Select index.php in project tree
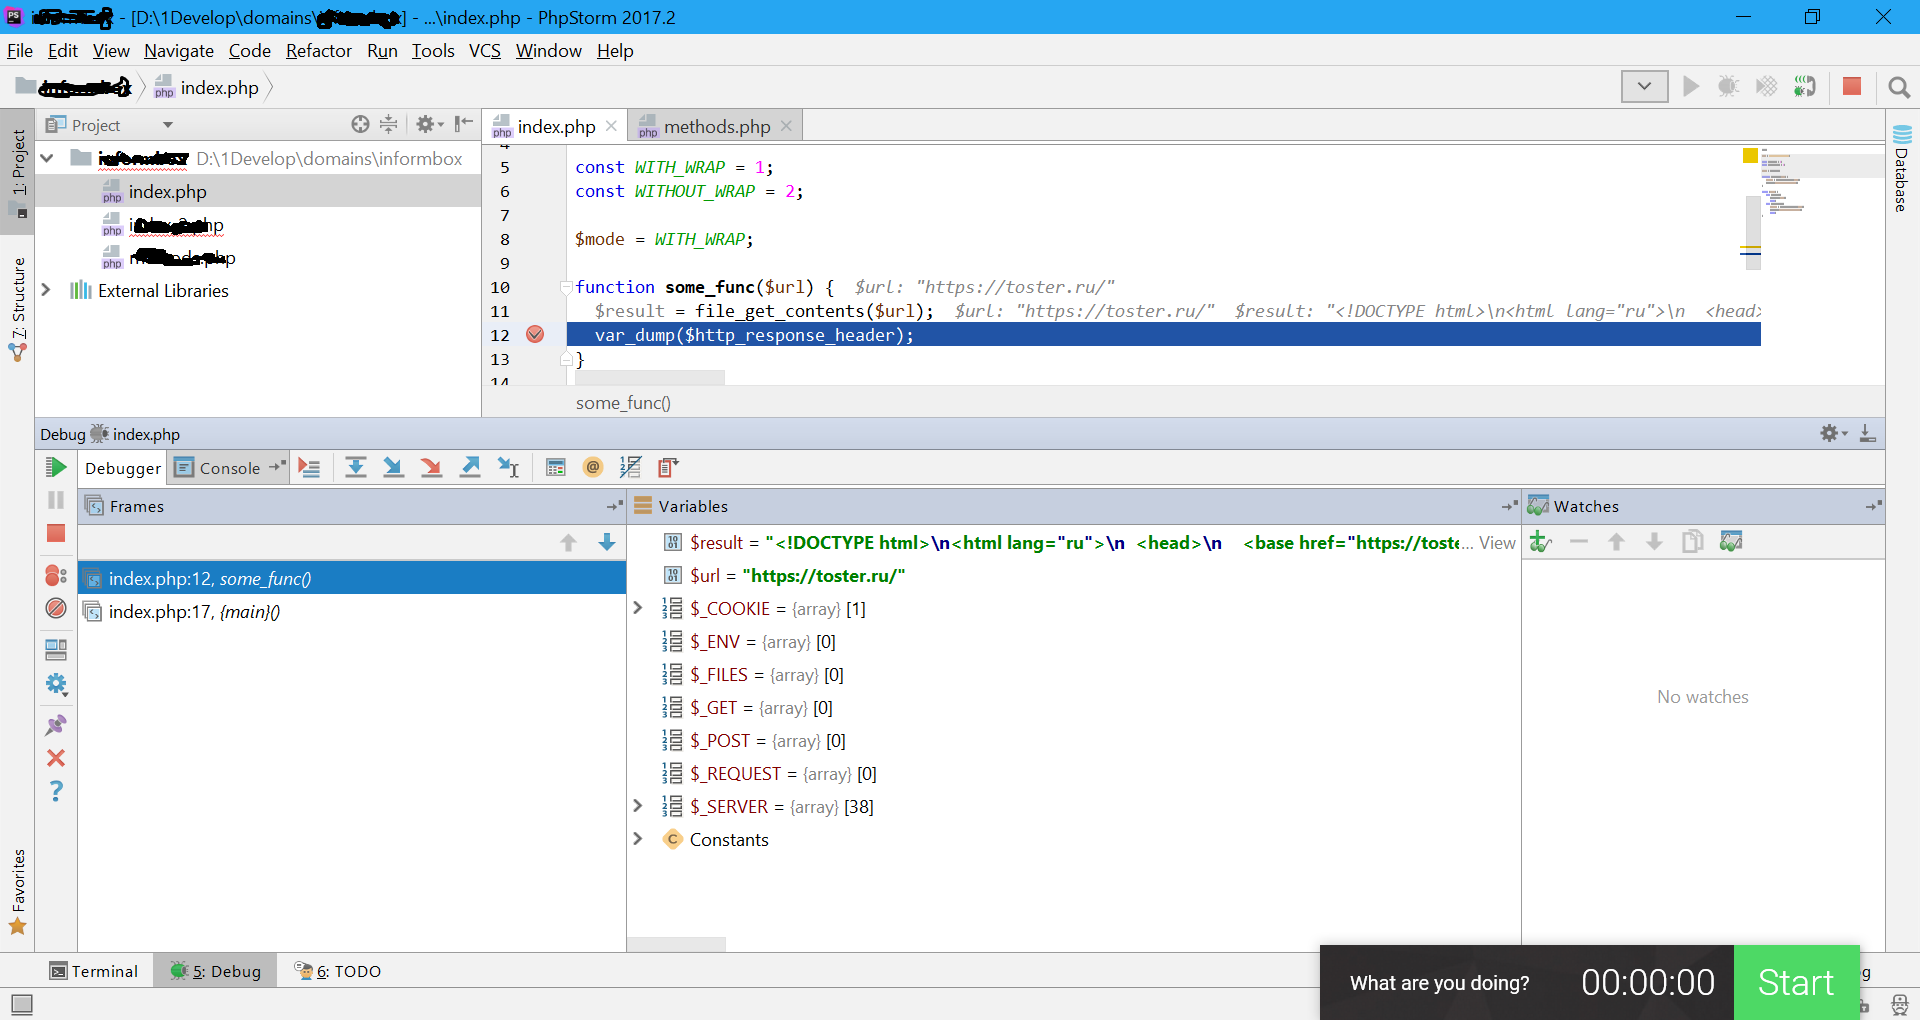 pos(258,191)
